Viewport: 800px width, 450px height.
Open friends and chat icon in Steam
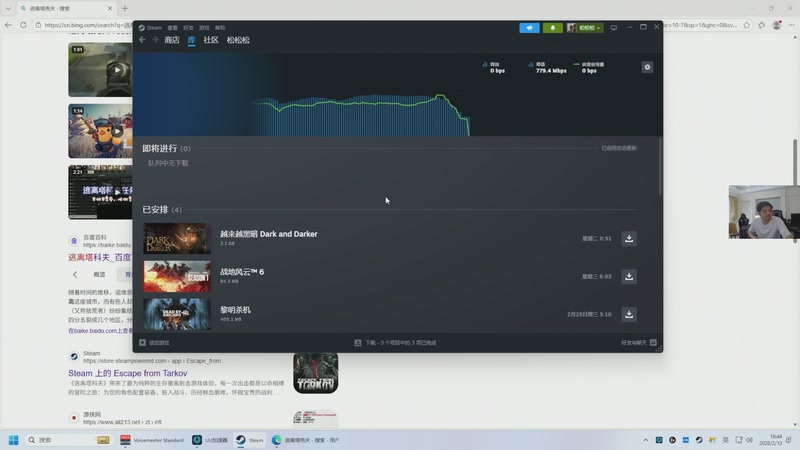click(653, 342)
